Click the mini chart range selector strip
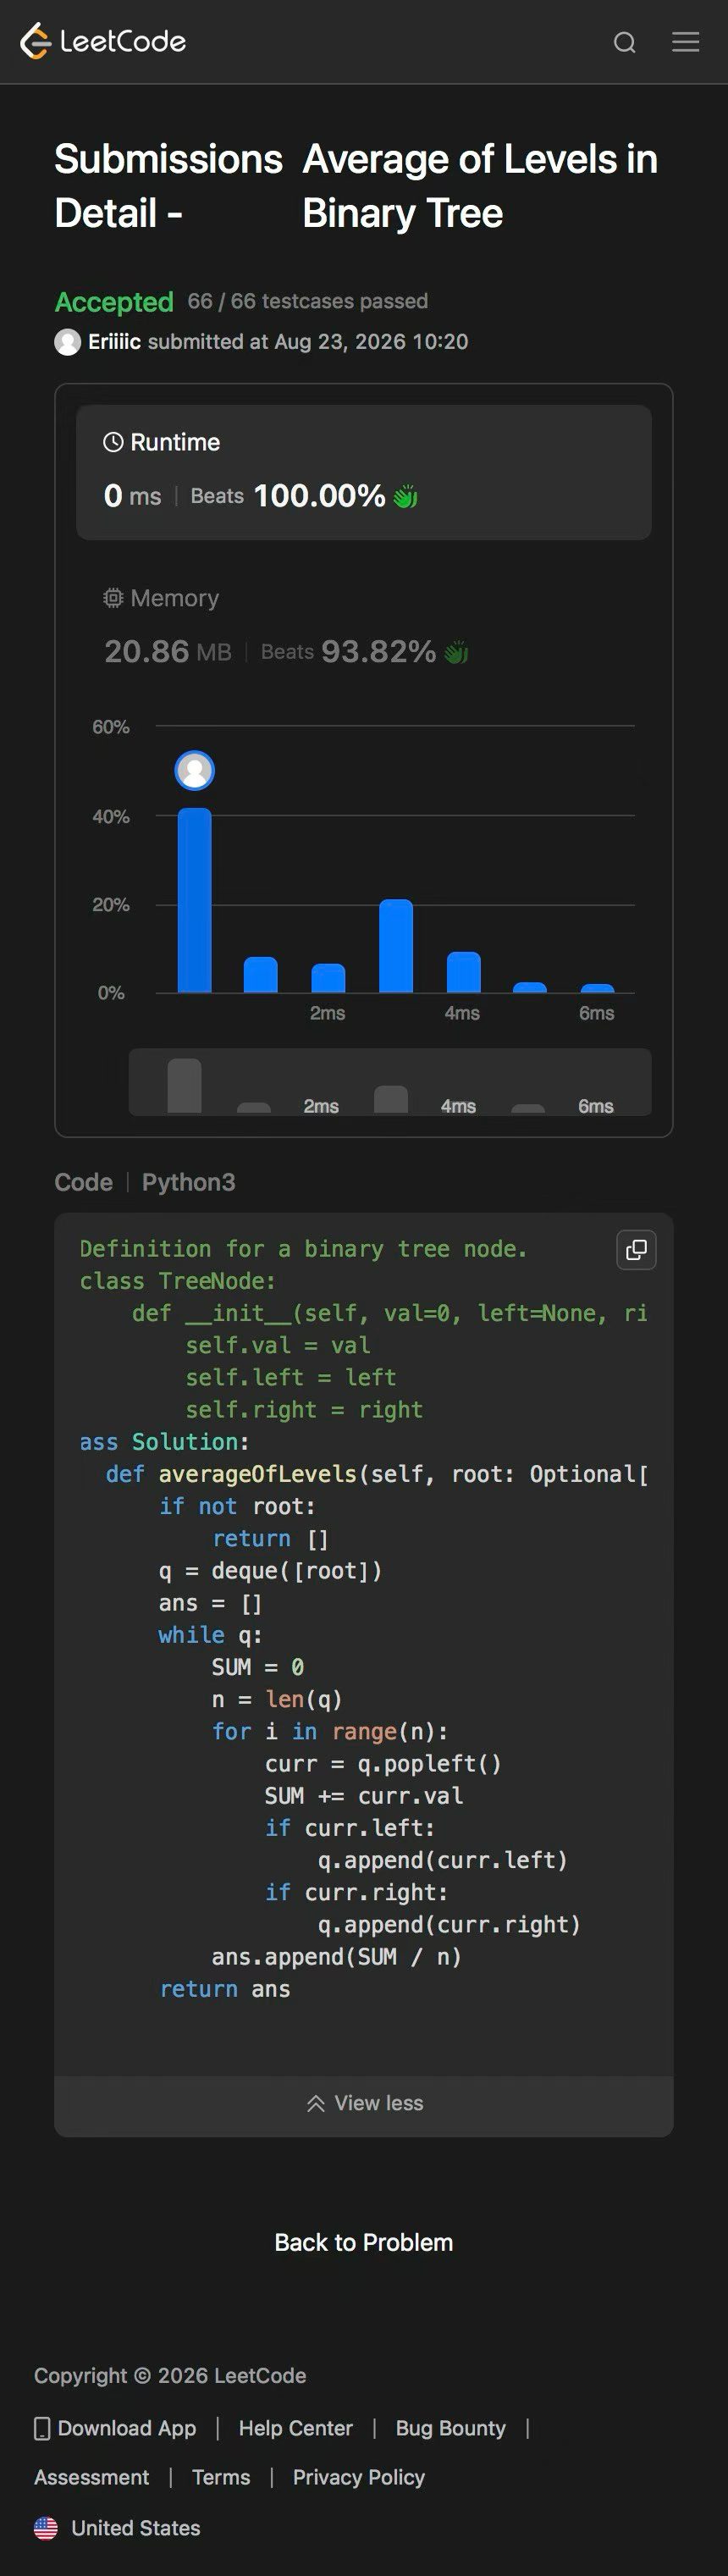 click(x=390, y=1082)
